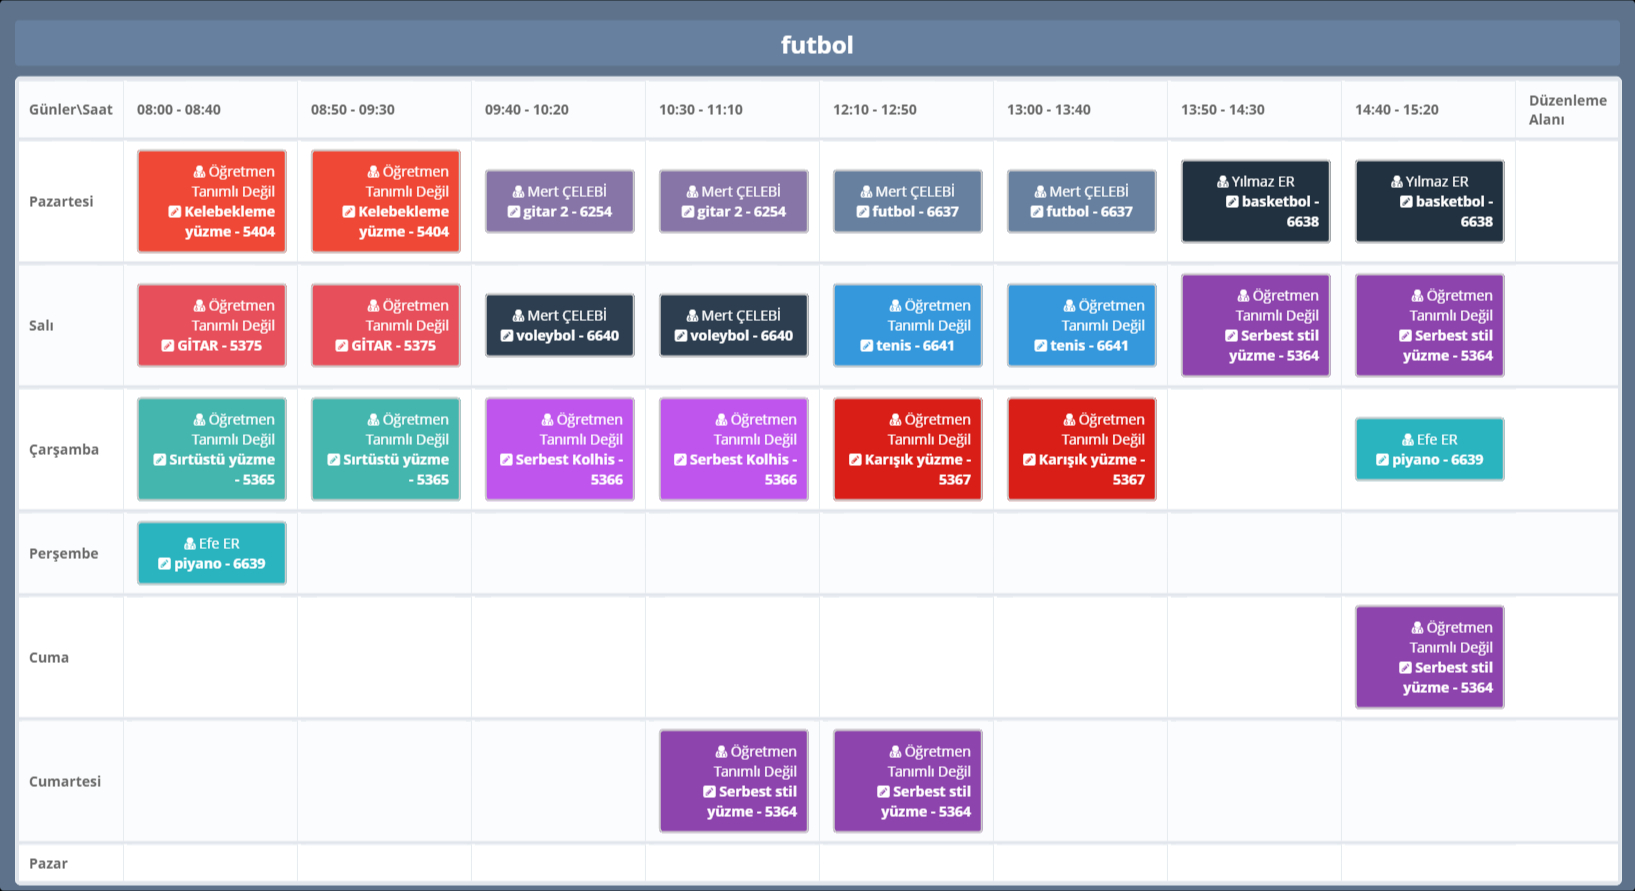Image resolution: width=1635 pixels, height=891 pixels.
Task: Click the futbol title bar
Action: tap(817, 45)
